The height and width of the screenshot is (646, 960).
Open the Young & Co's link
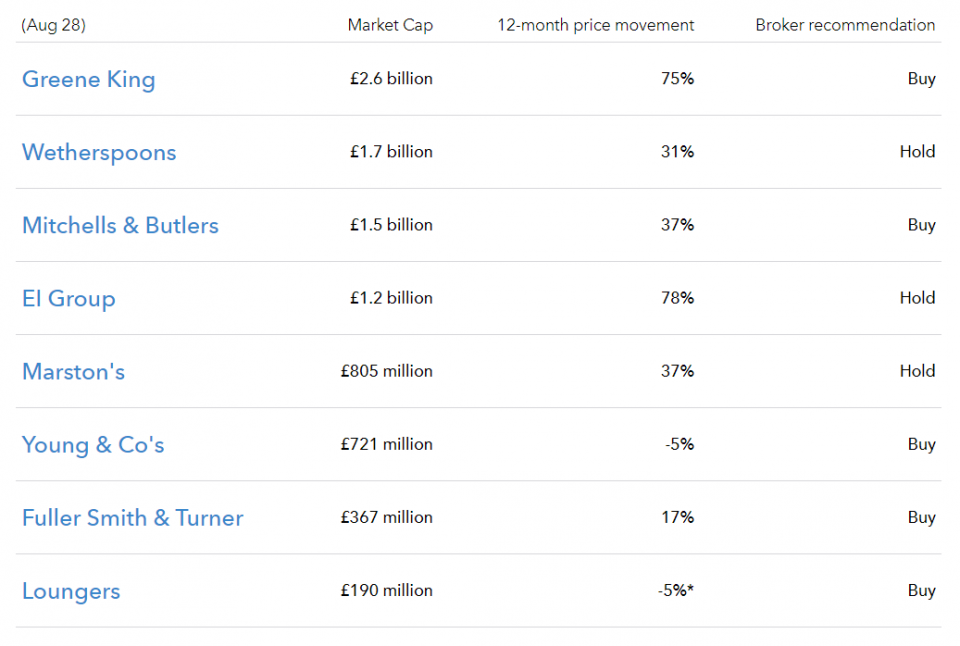[93, 445]
